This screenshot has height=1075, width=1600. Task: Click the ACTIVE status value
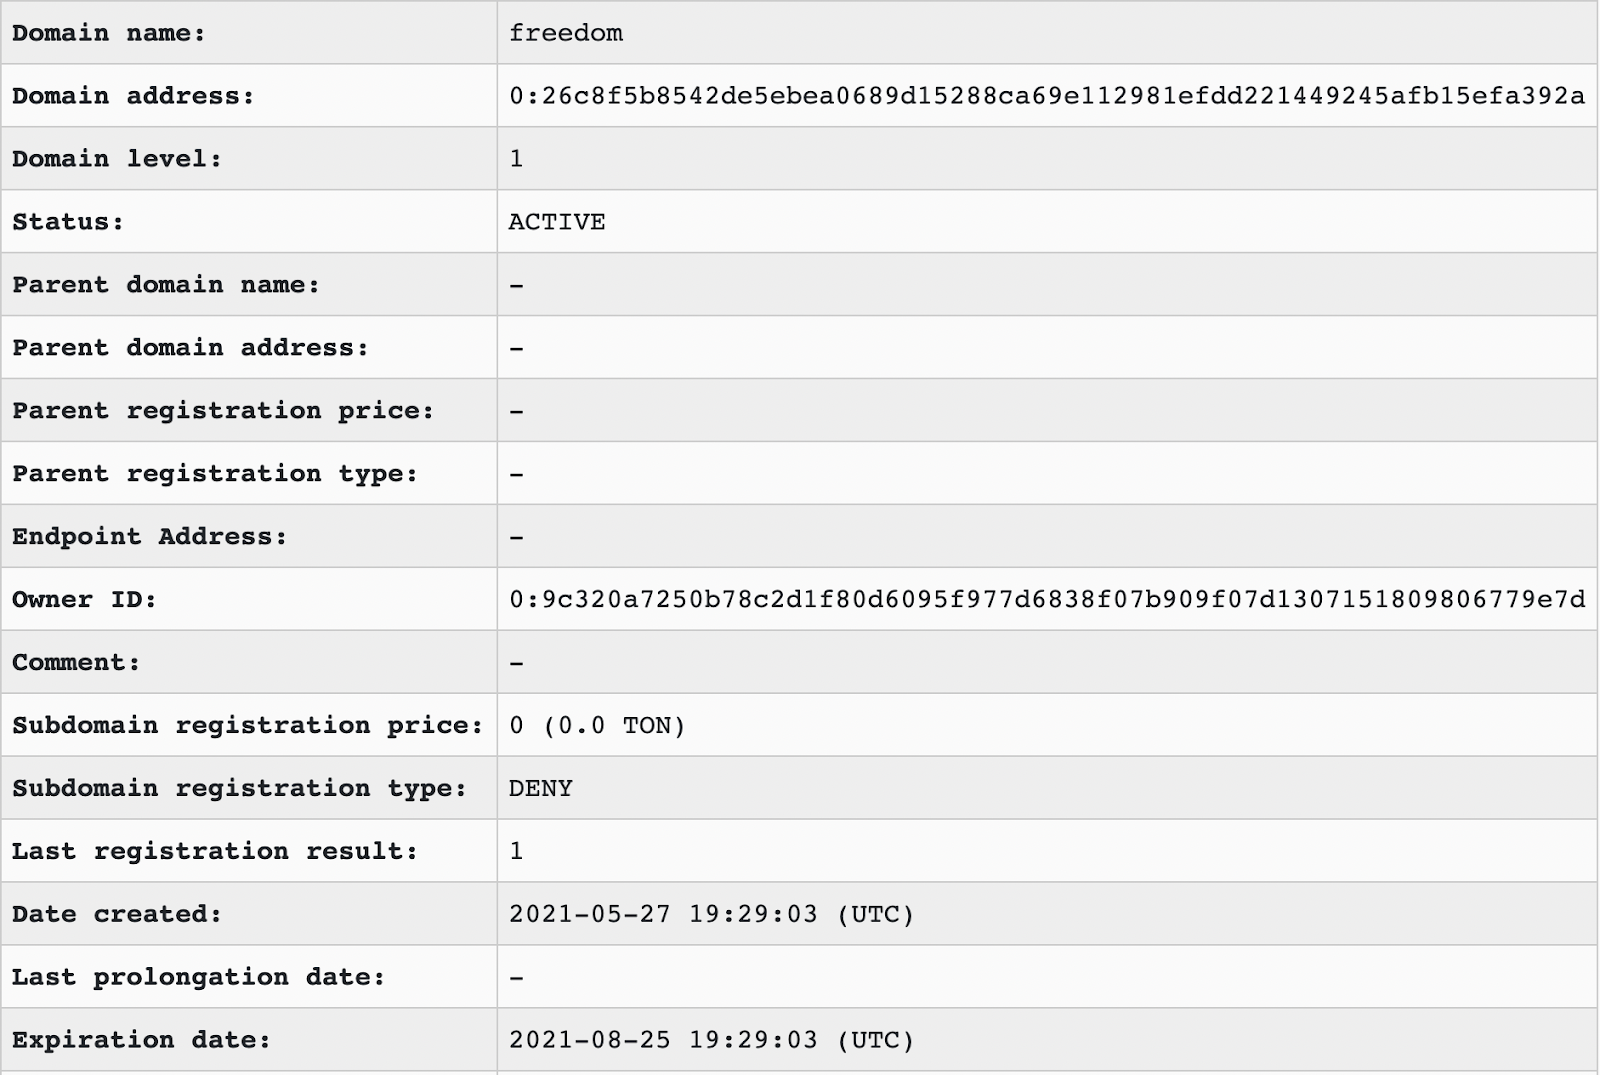(x=557, y=222)
